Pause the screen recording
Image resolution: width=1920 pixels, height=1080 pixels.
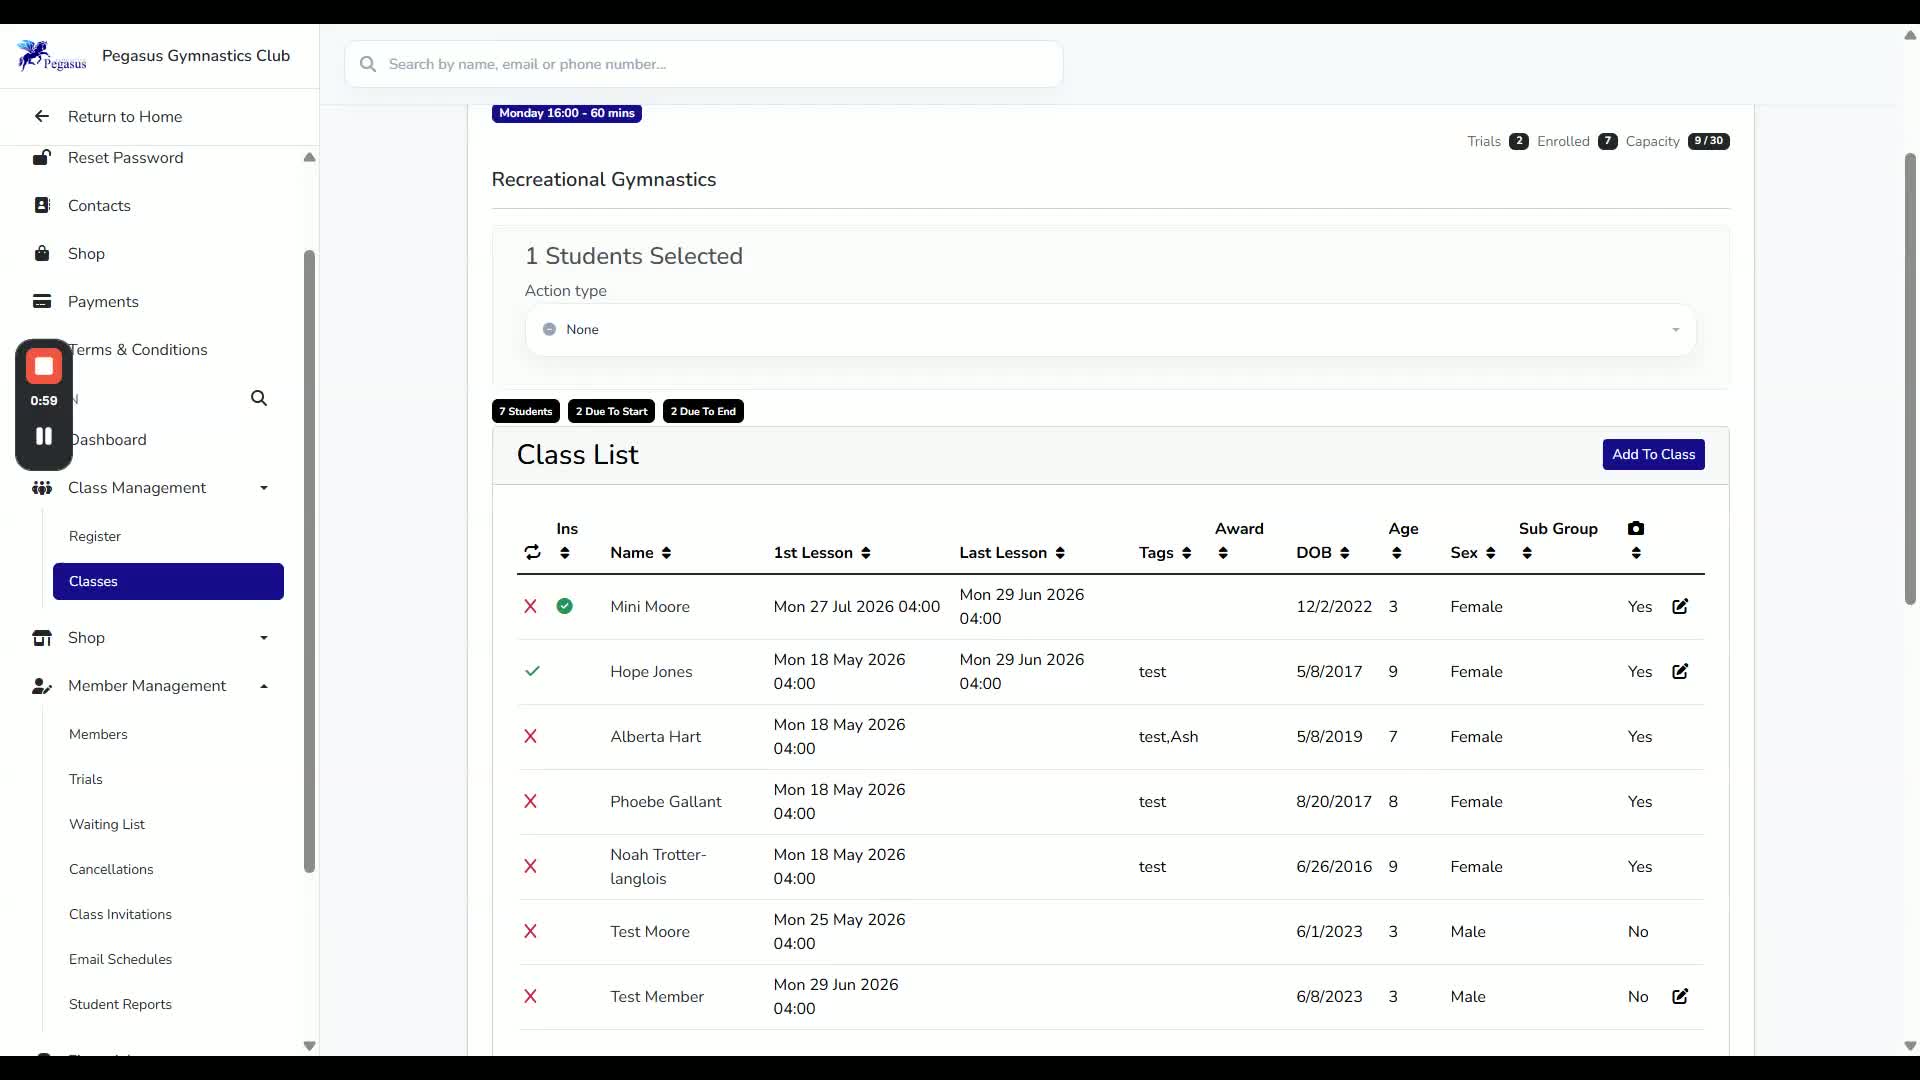(x=44, y=436)
